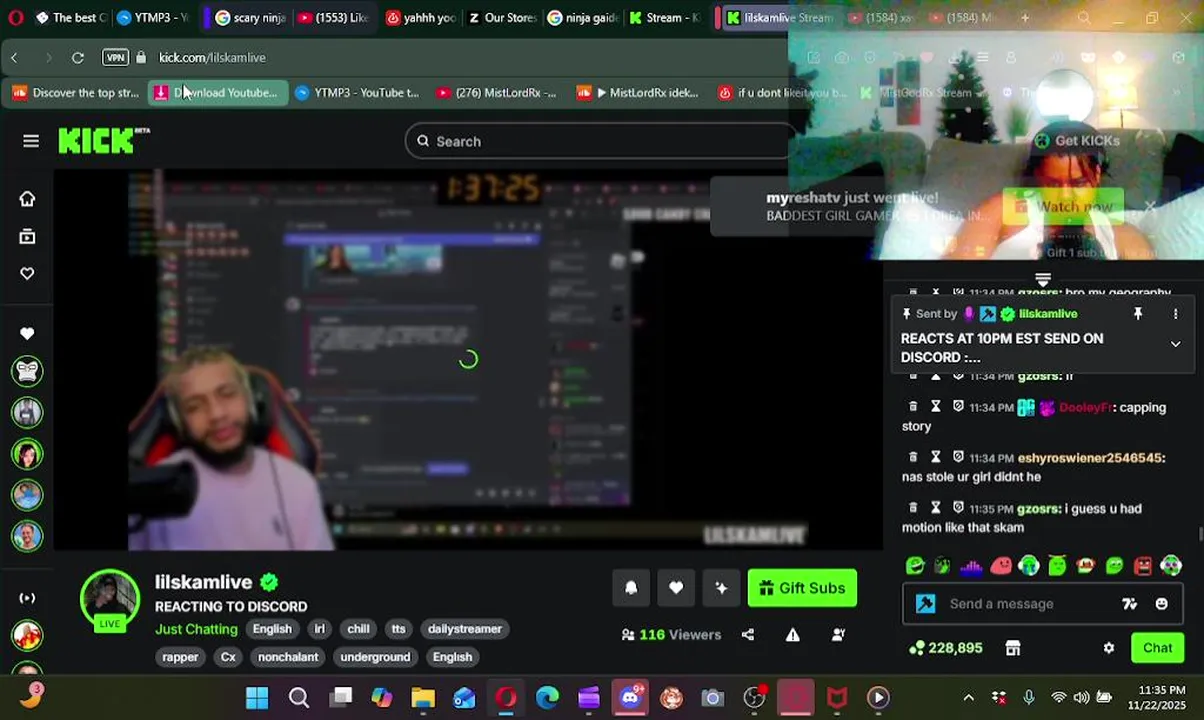Viewport: 1204px width, 720px height.
Task: Open 'Discover the top str...' bookmark
Action: tap(75, 93)
